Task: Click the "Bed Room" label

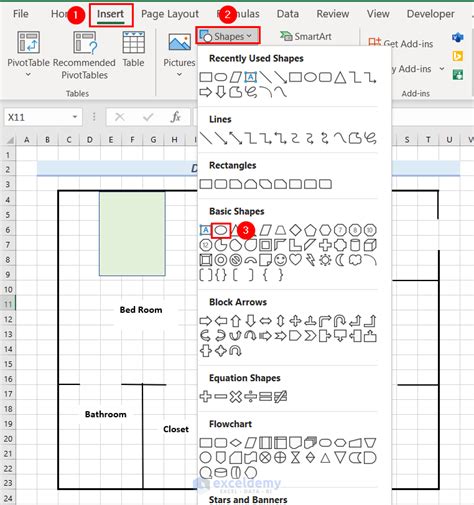Action: (141, 310)
